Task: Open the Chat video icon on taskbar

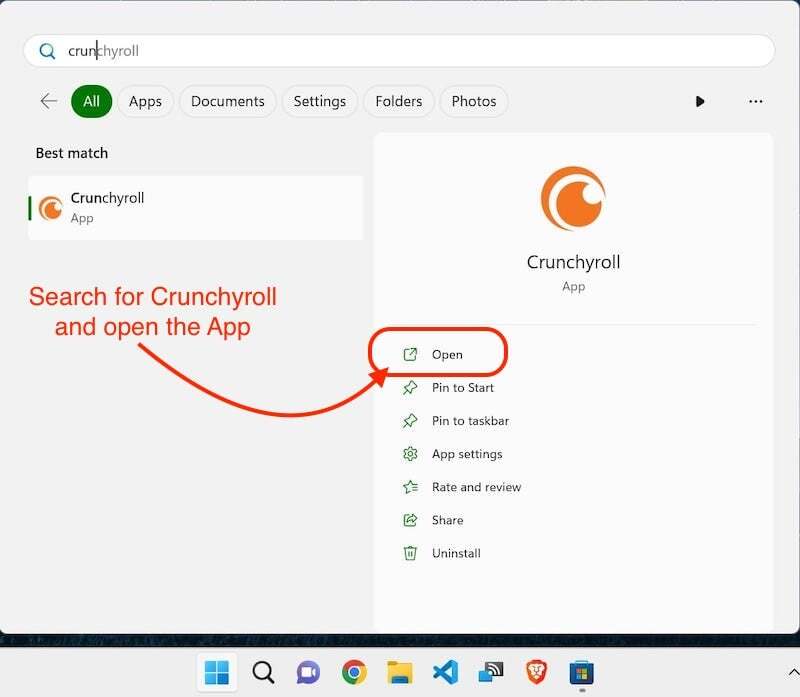Action: pyautogui.click(x=308, y=673)
